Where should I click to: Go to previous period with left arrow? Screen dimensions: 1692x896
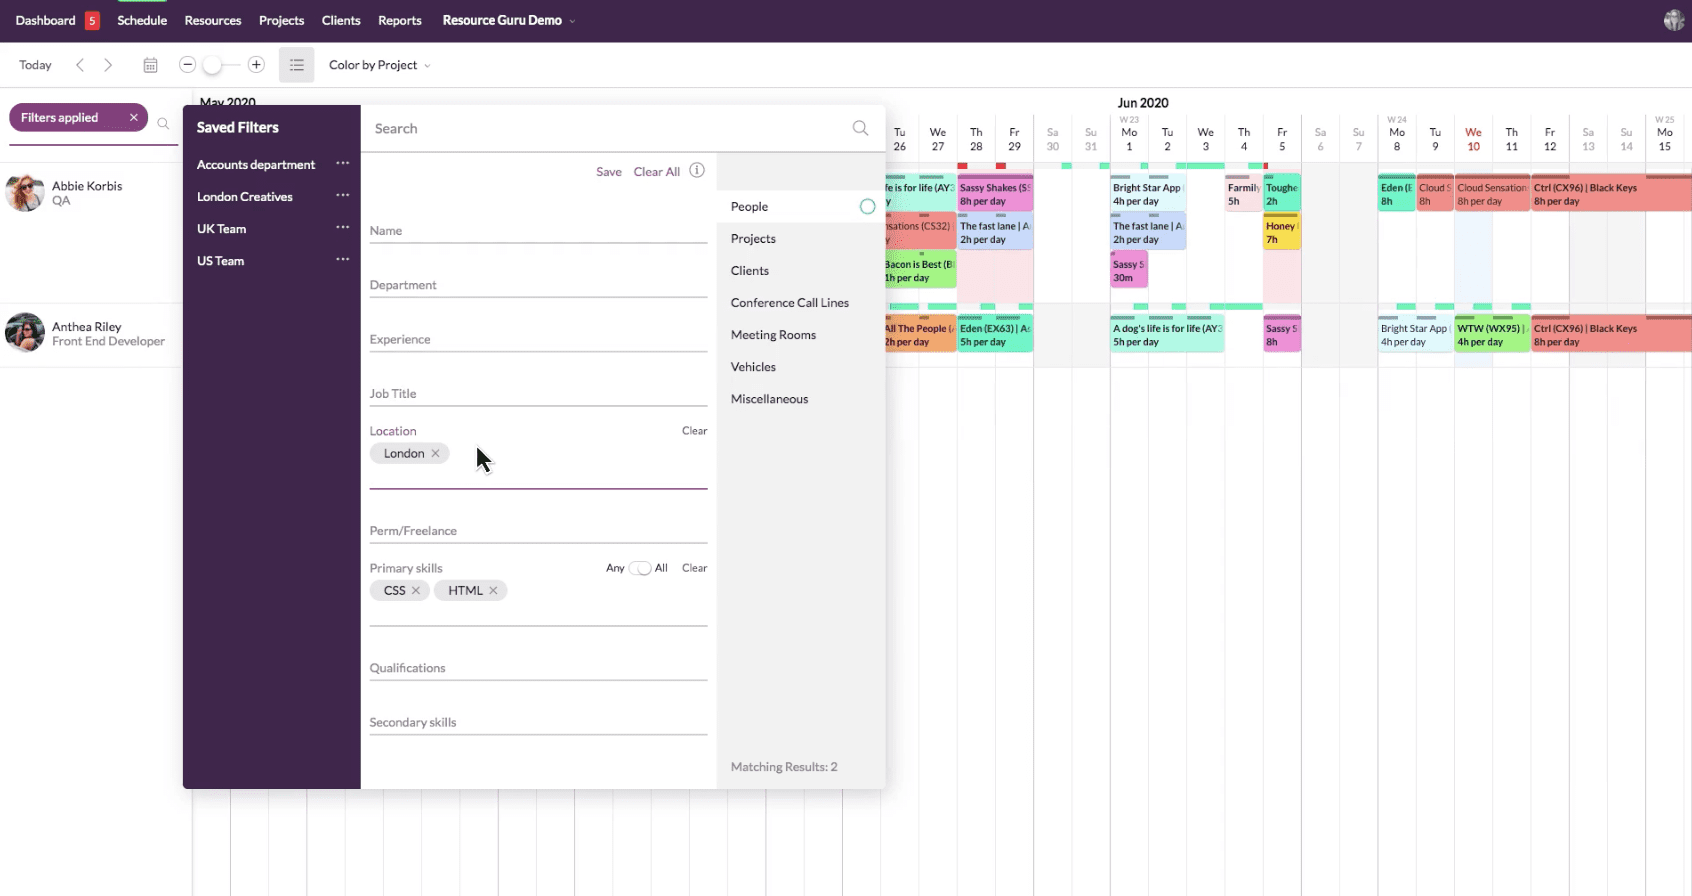[x=80, y=65]
